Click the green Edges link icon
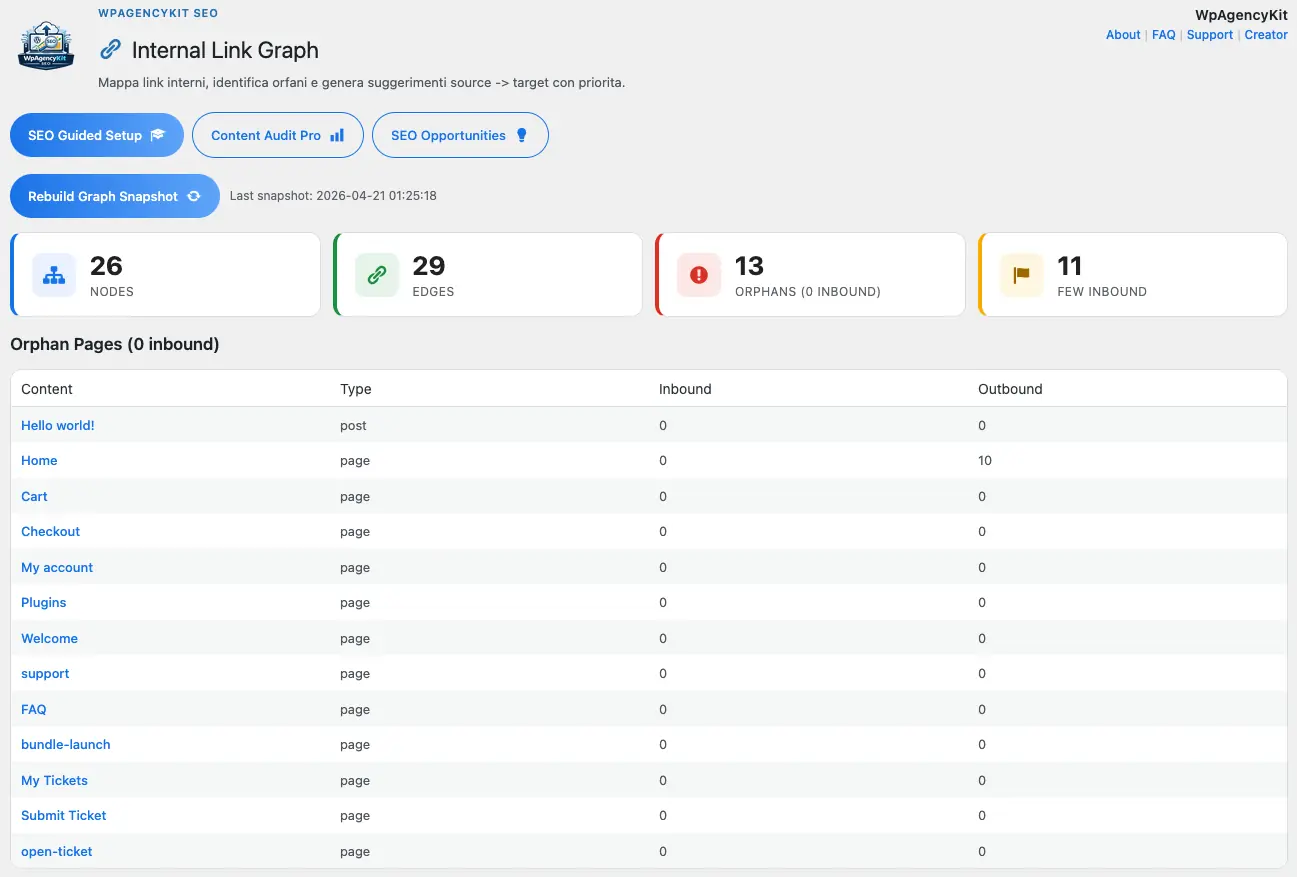The width and height of the screenshot is (1297, 877). (x=377, y=275)
